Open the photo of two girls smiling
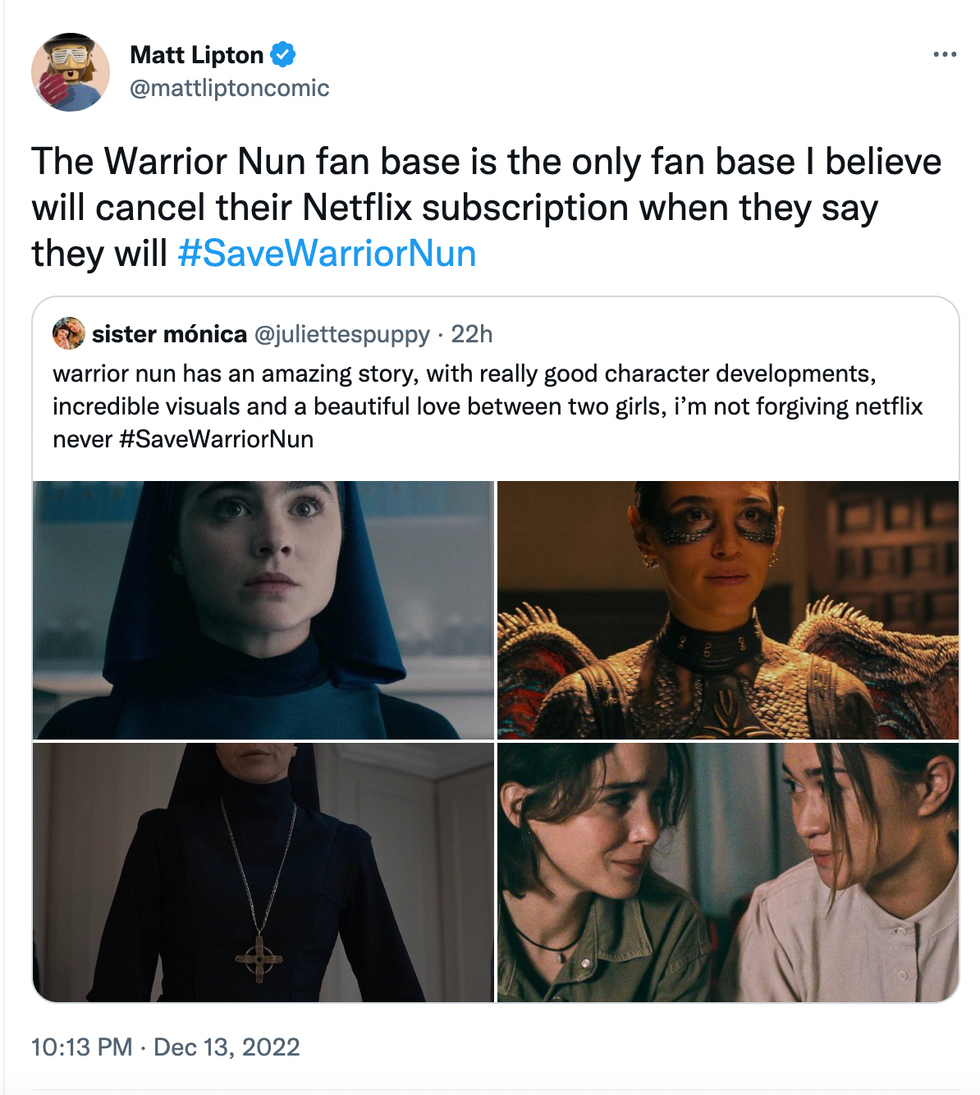The height and width of the screenshot is (1095, 980). coord(728,872)
